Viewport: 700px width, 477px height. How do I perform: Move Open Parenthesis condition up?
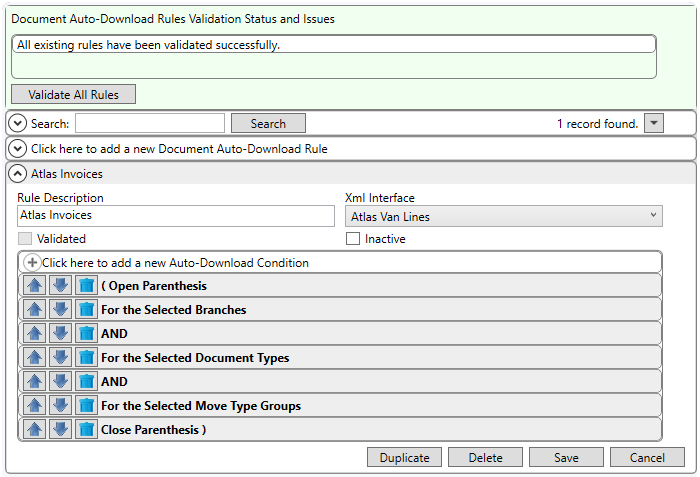click(34, 285)
